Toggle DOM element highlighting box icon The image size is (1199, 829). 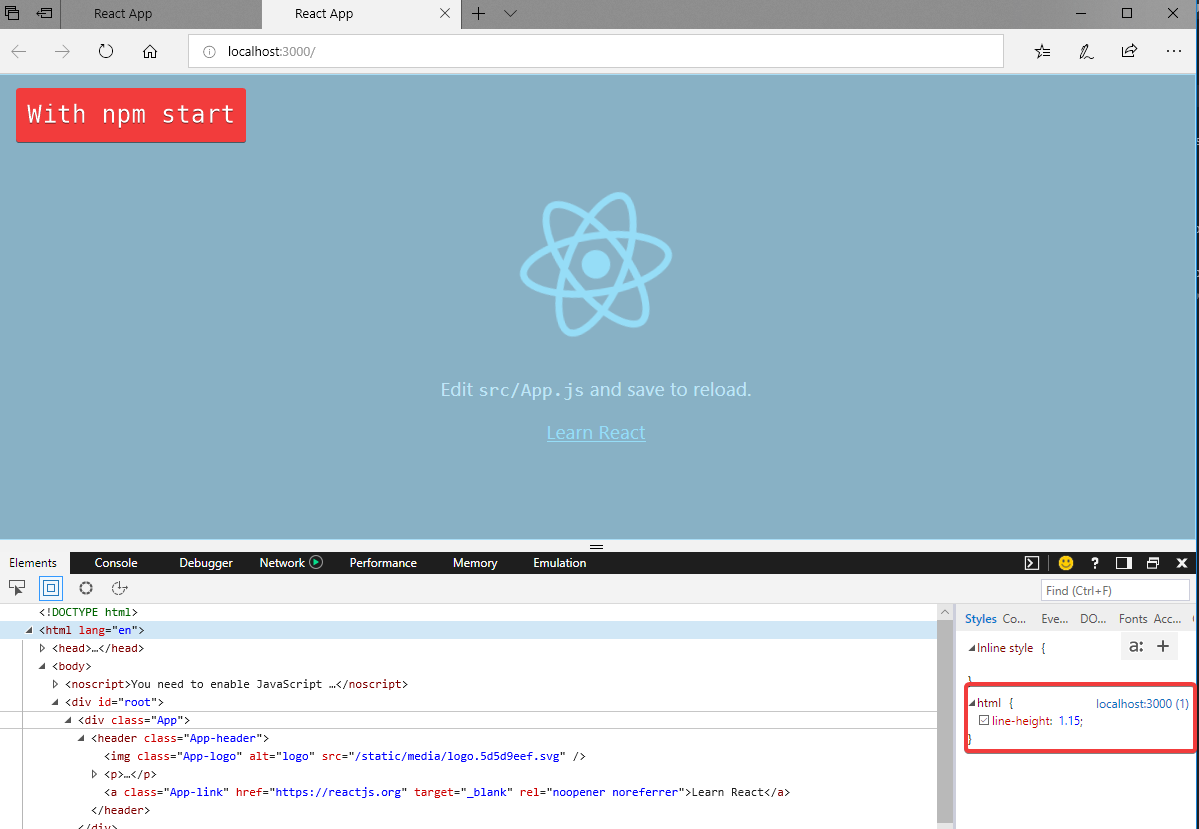coord(50,587)
